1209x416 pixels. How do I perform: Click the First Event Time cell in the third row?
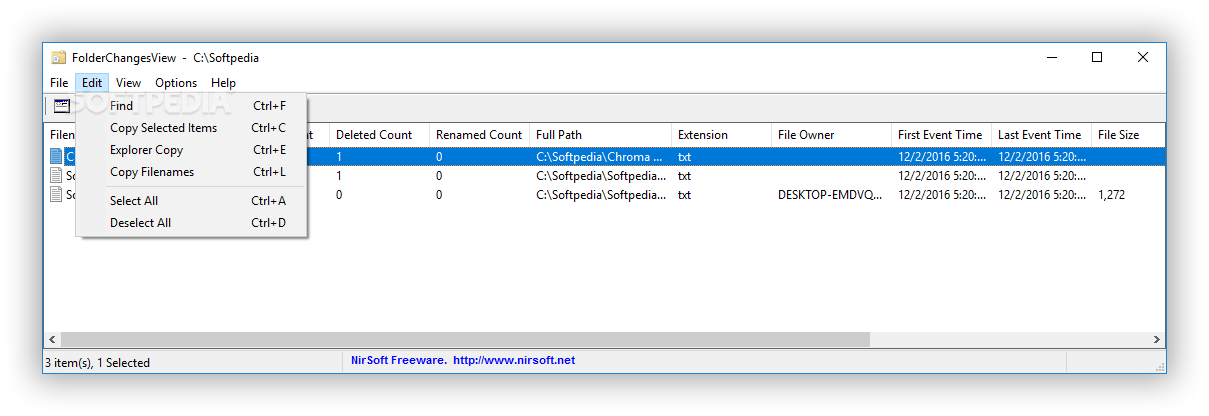click(940, 195)
